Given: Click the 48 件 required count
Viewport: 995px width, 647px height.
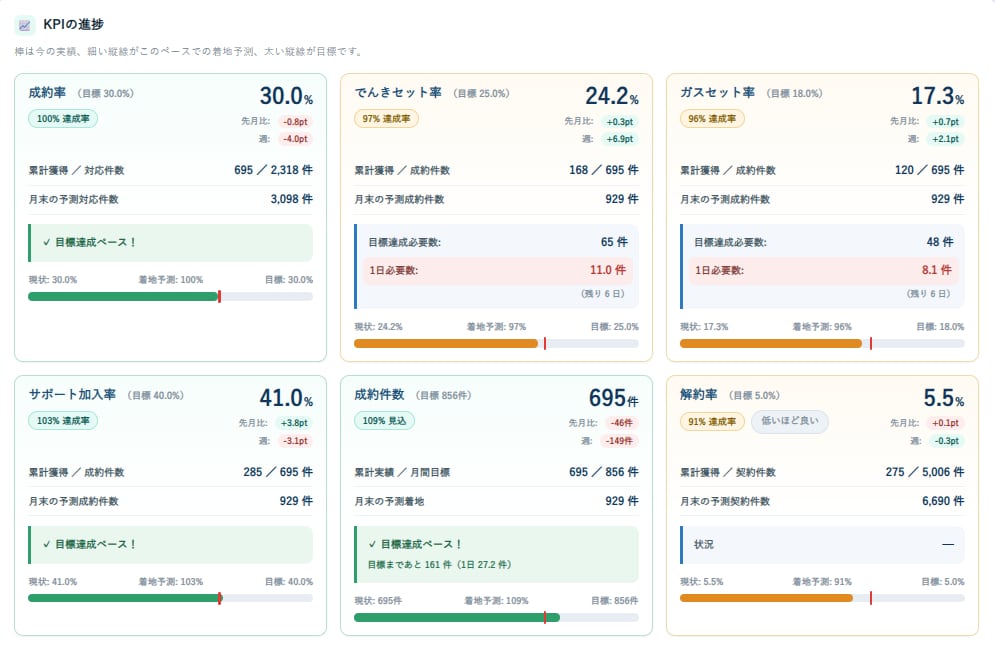Looking at the screenshot, I should (x=940, y=242).
